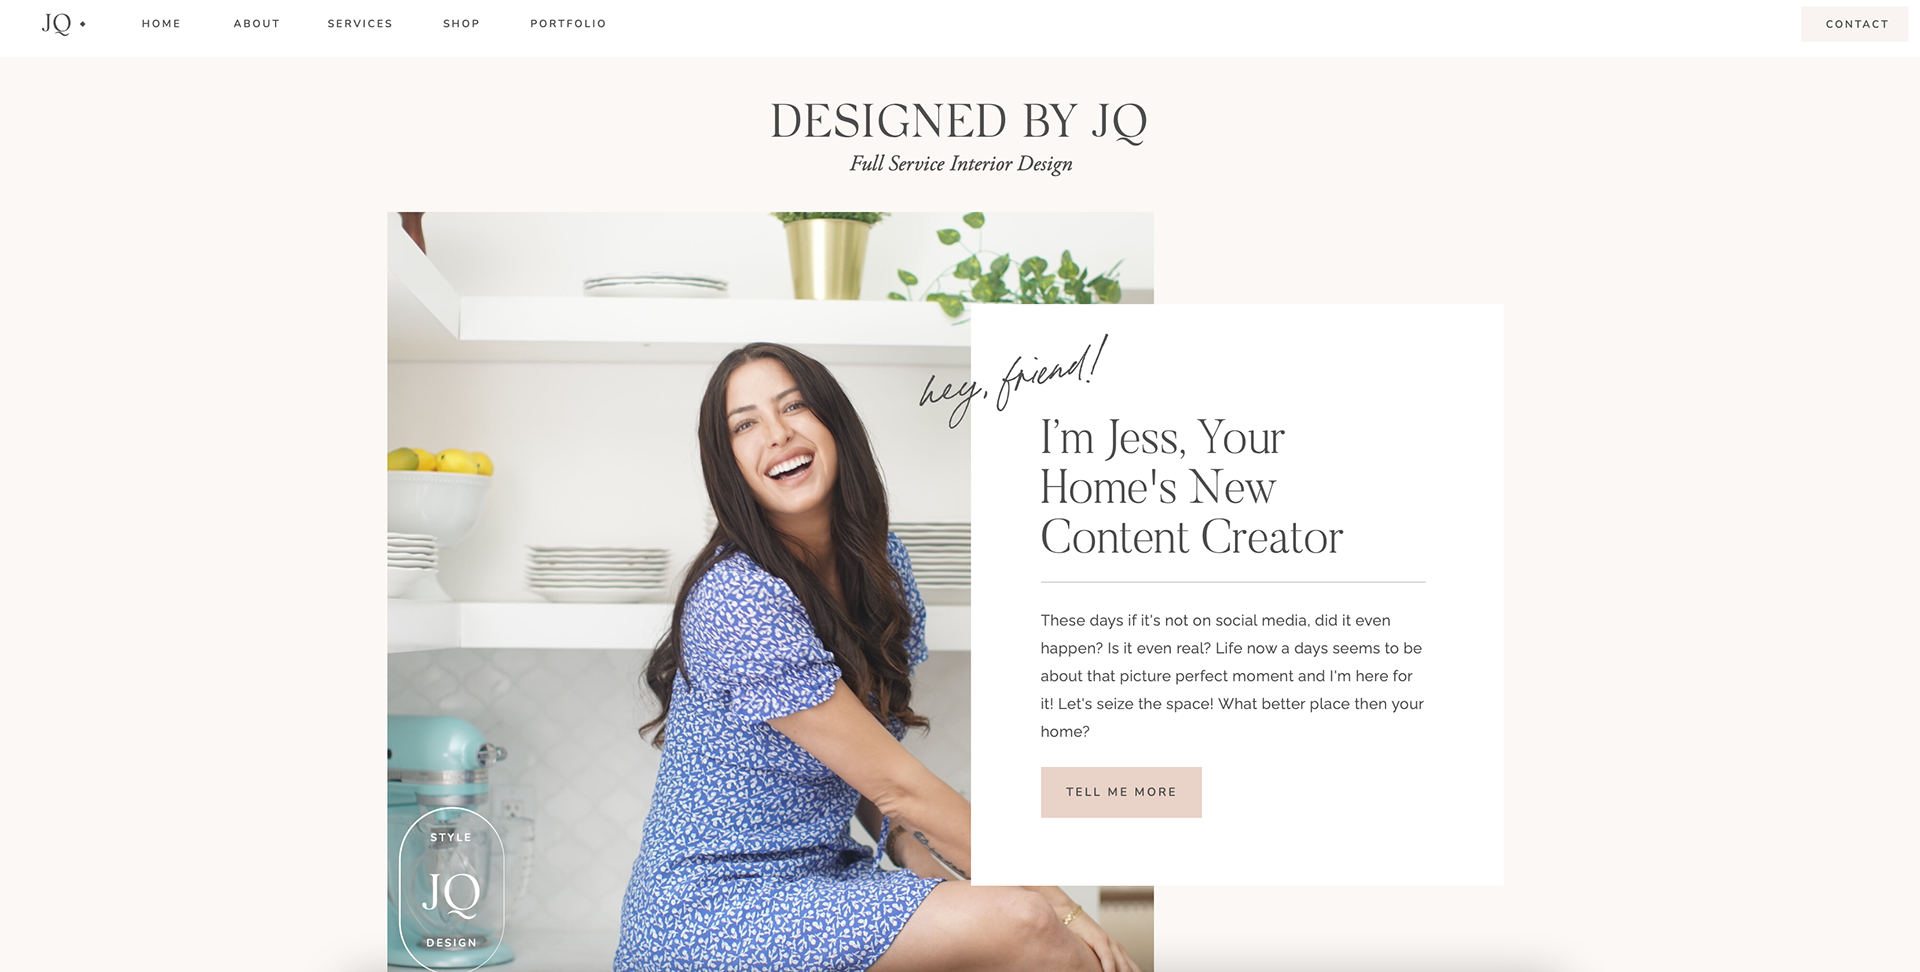Go to the About page
Viewport: 1920px width, 972px height.
[x=257, y=24]
